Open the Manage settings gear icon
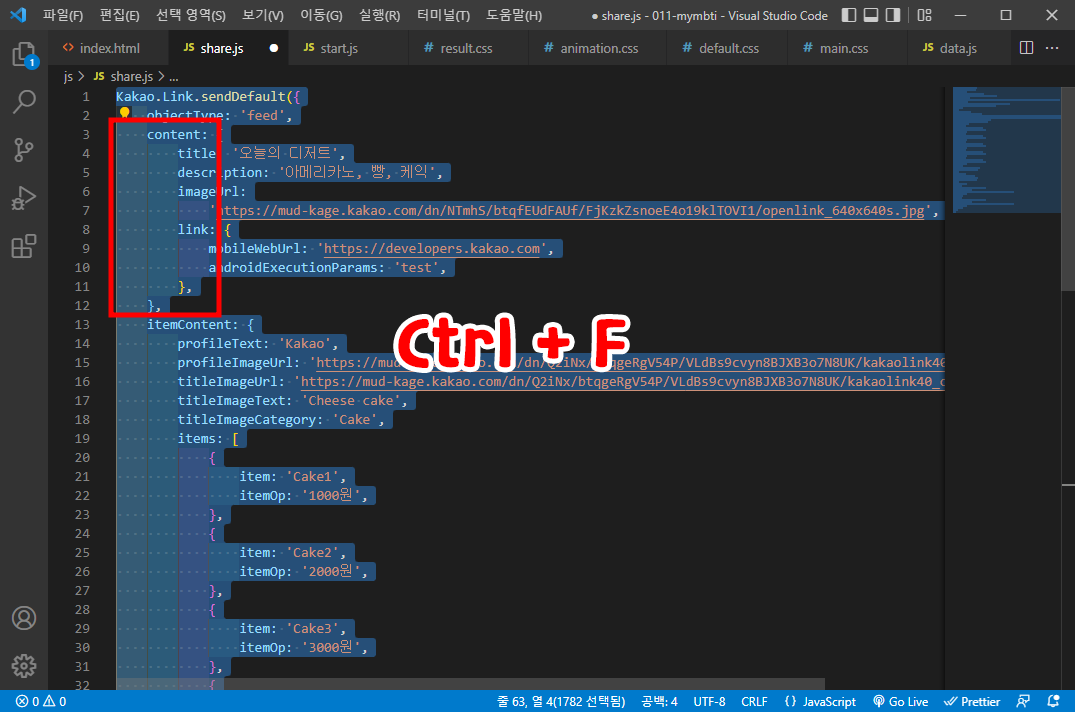Viewport: 1075px width, 712px height. [x=24, y=666]
